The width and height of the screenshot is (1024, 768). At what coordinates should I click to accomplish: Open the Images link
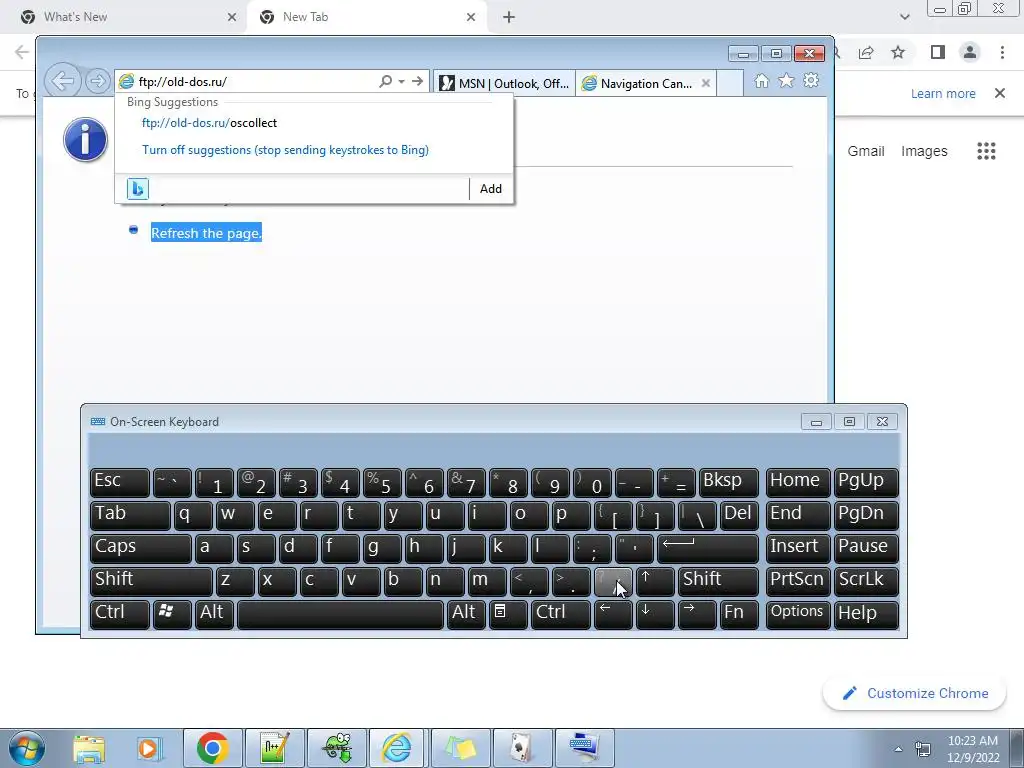[x=924, y=151]
